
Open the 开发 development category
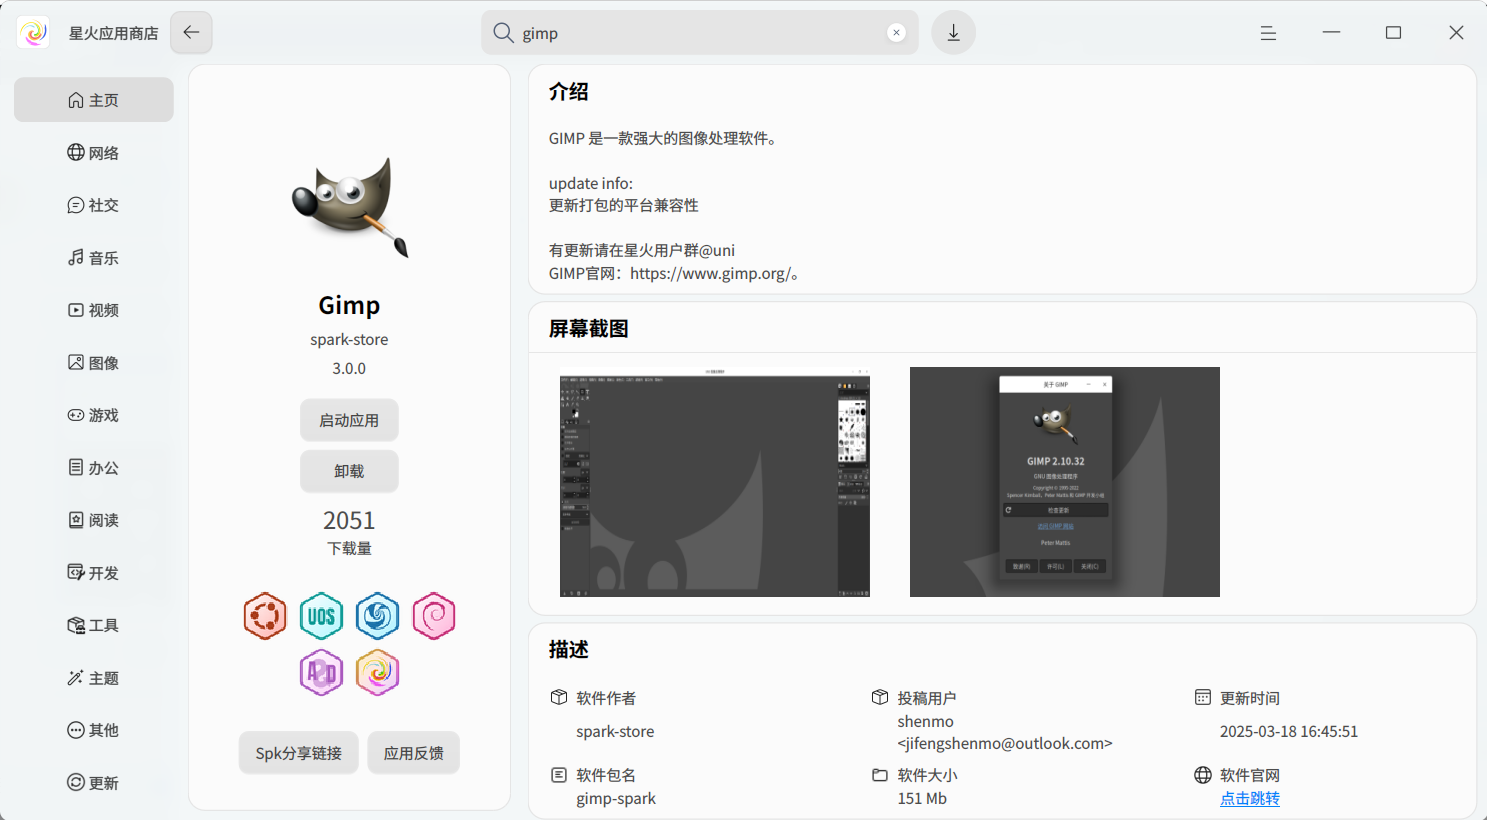(93, 573)
